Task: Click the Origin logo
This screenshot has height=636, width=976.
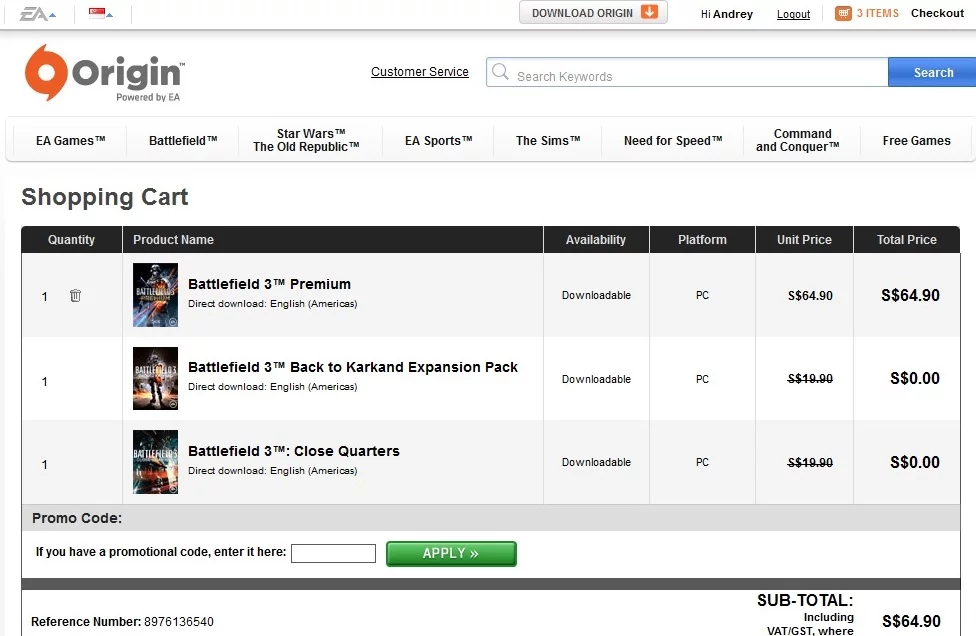Action: point(104,73)
